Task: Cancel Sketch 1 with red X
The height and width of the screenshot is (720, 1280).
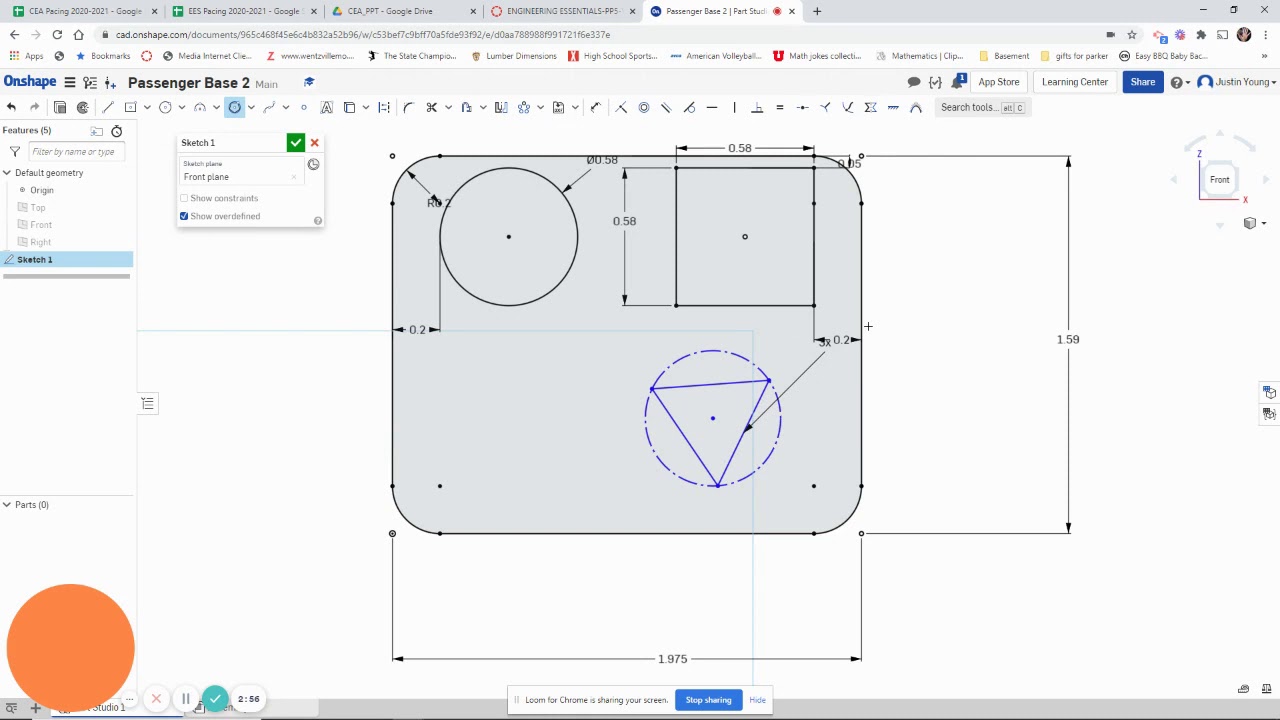Action: point(314,143)
